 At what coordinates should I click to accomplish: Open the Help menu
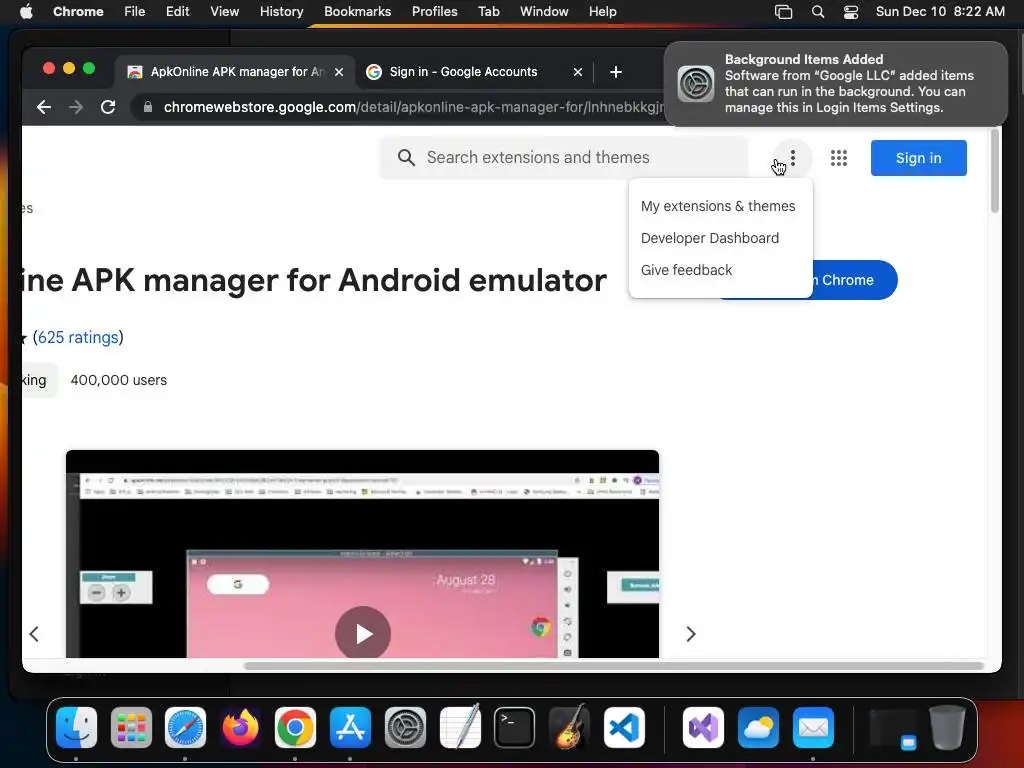602,12
